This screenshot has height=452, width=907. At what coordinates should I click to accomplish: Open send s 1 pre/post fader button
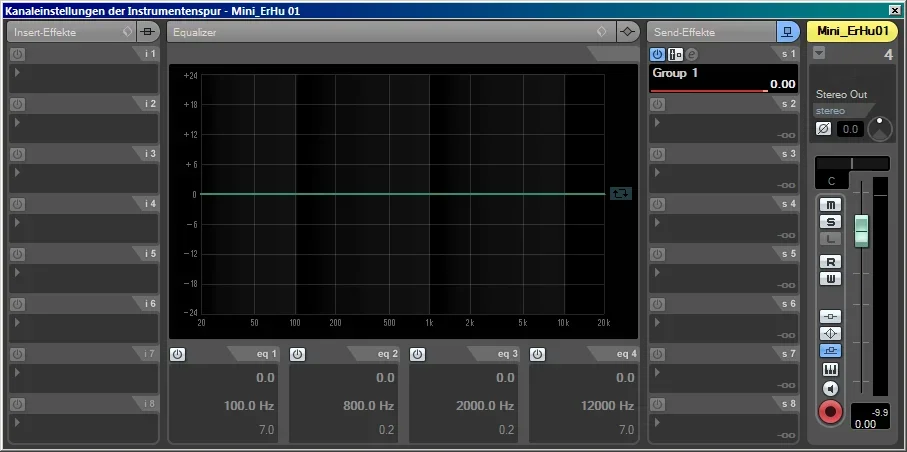[x=675, y=54]
